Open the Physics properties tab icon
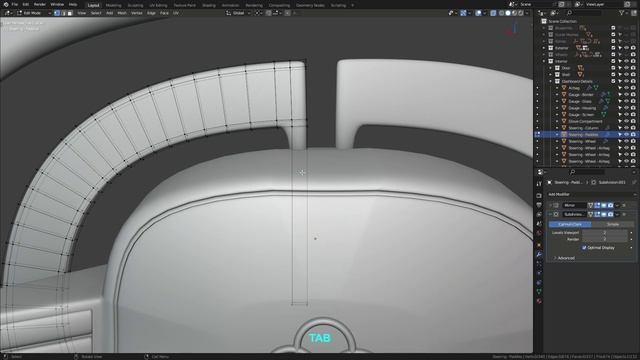 [539, 273]
